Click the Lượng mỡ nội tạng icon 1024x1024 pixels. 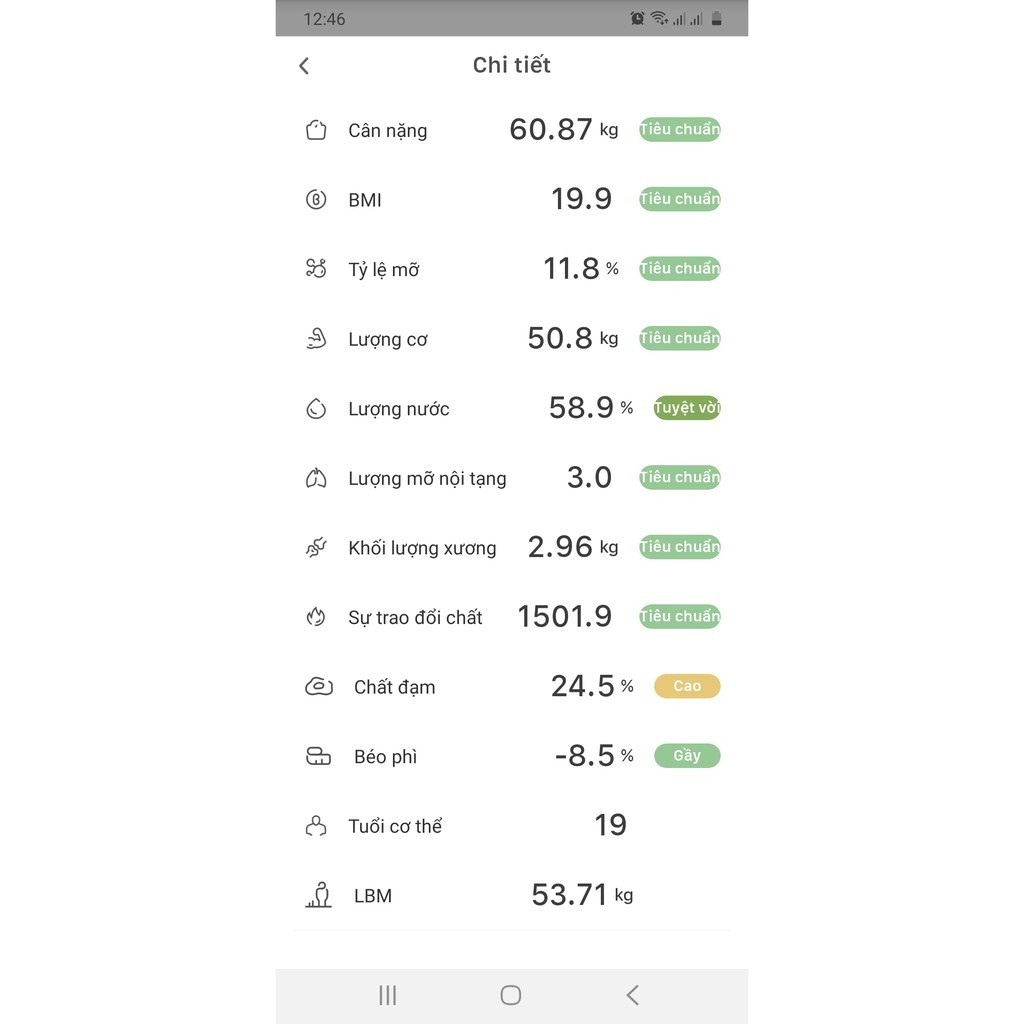(316, 478)
